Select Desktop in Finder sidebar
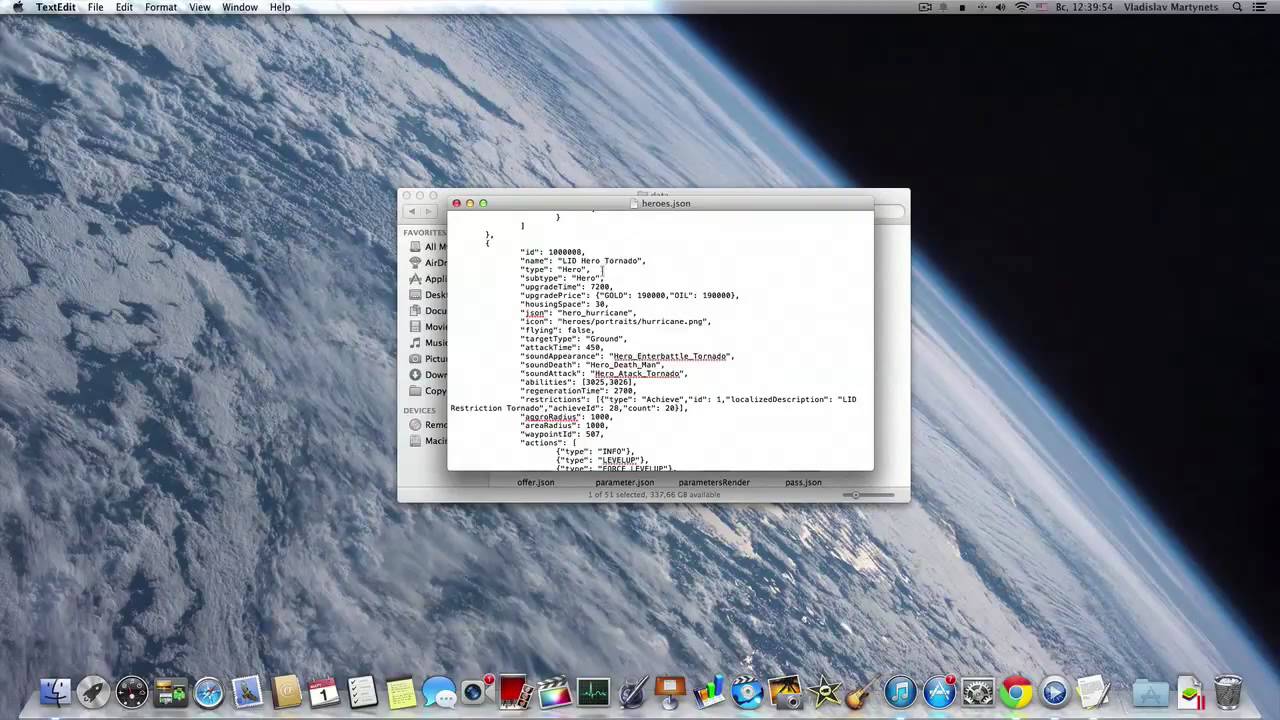Viewport: 1280px width, 720px height. [428, 295]
